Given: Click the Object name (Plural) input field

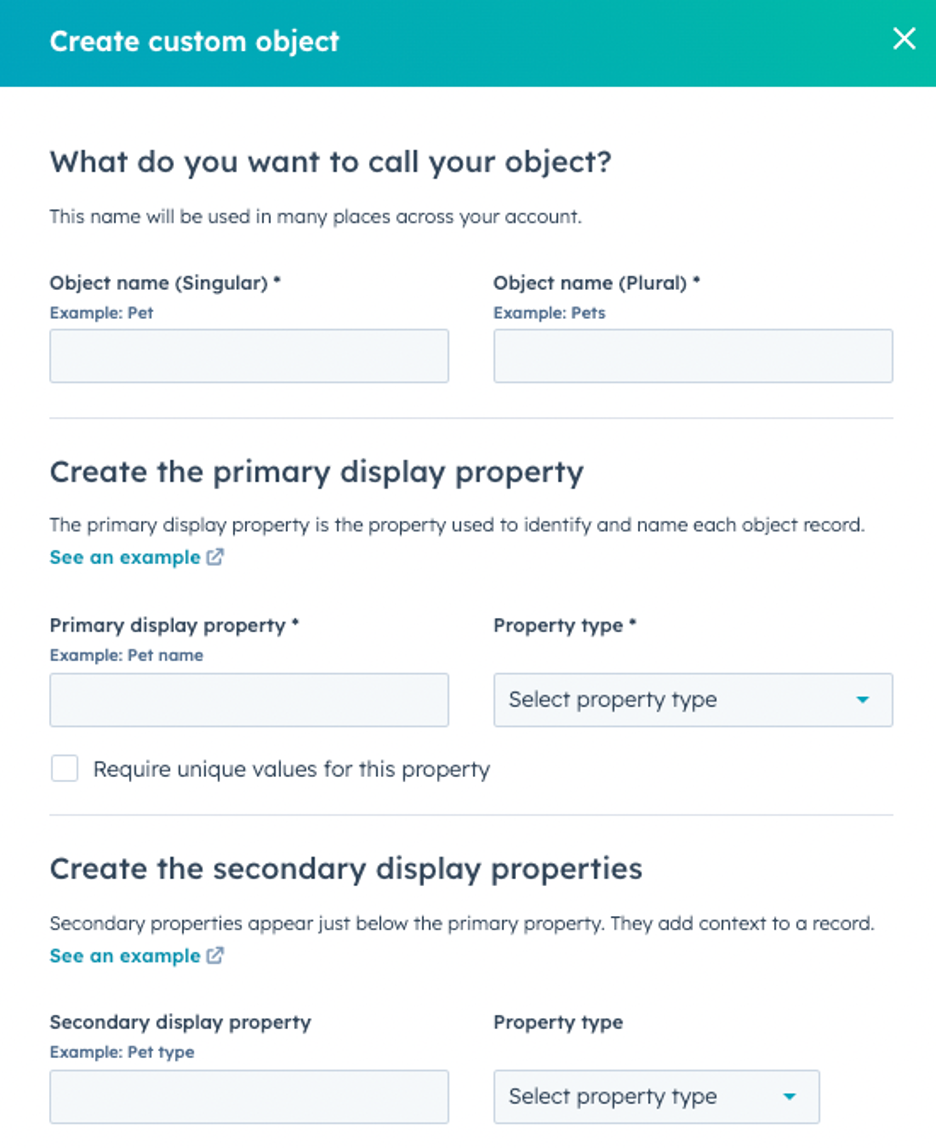Looking at the screenshot, I should pos(692,356).
